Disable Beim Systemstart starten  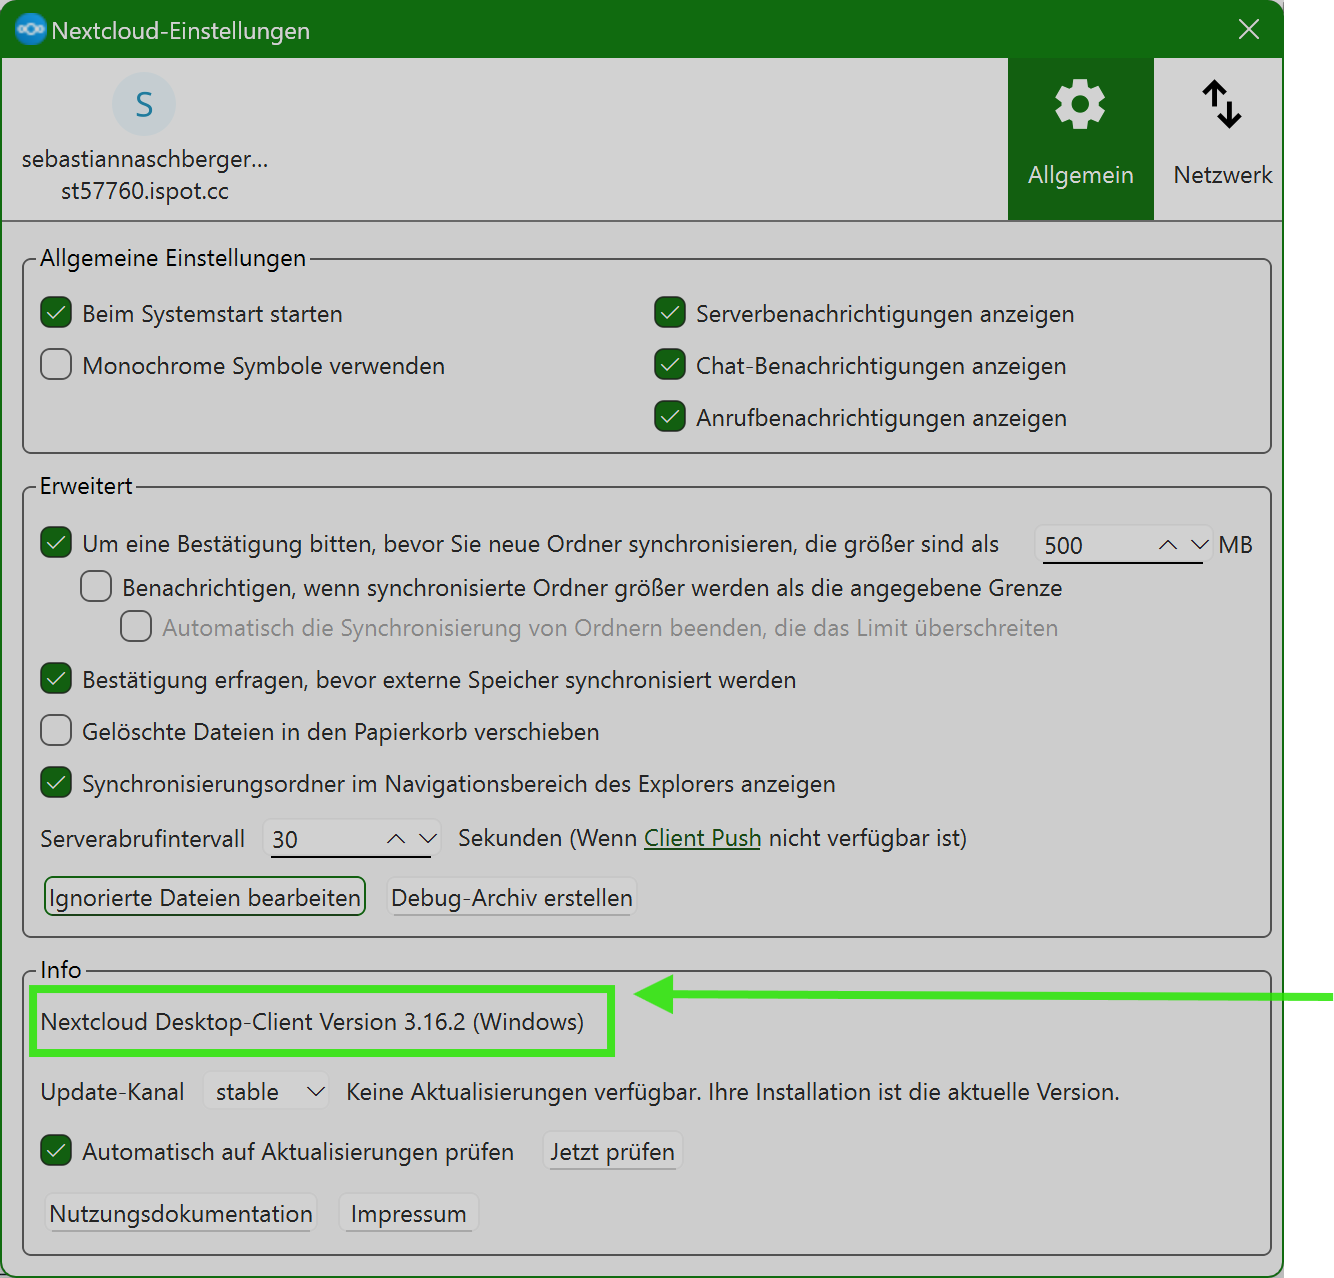[x=56, y=313]
